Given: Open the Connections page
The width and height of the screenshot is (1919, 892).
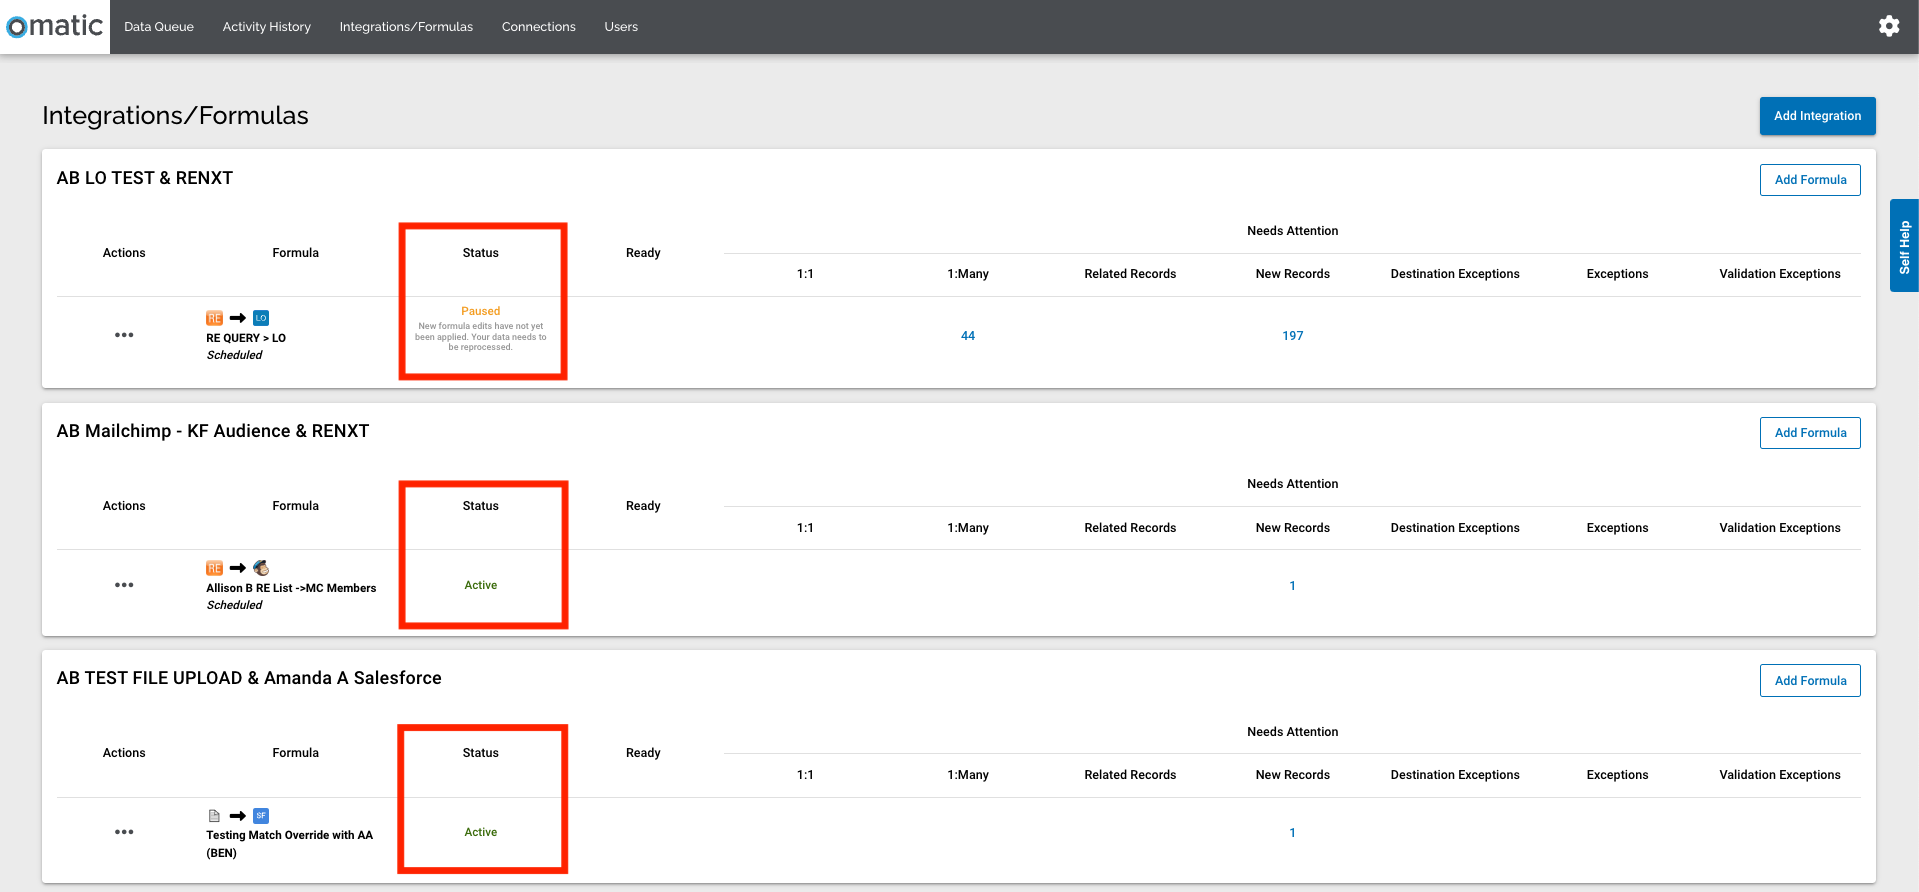Looking at the screenshot, I should [539, 27].
